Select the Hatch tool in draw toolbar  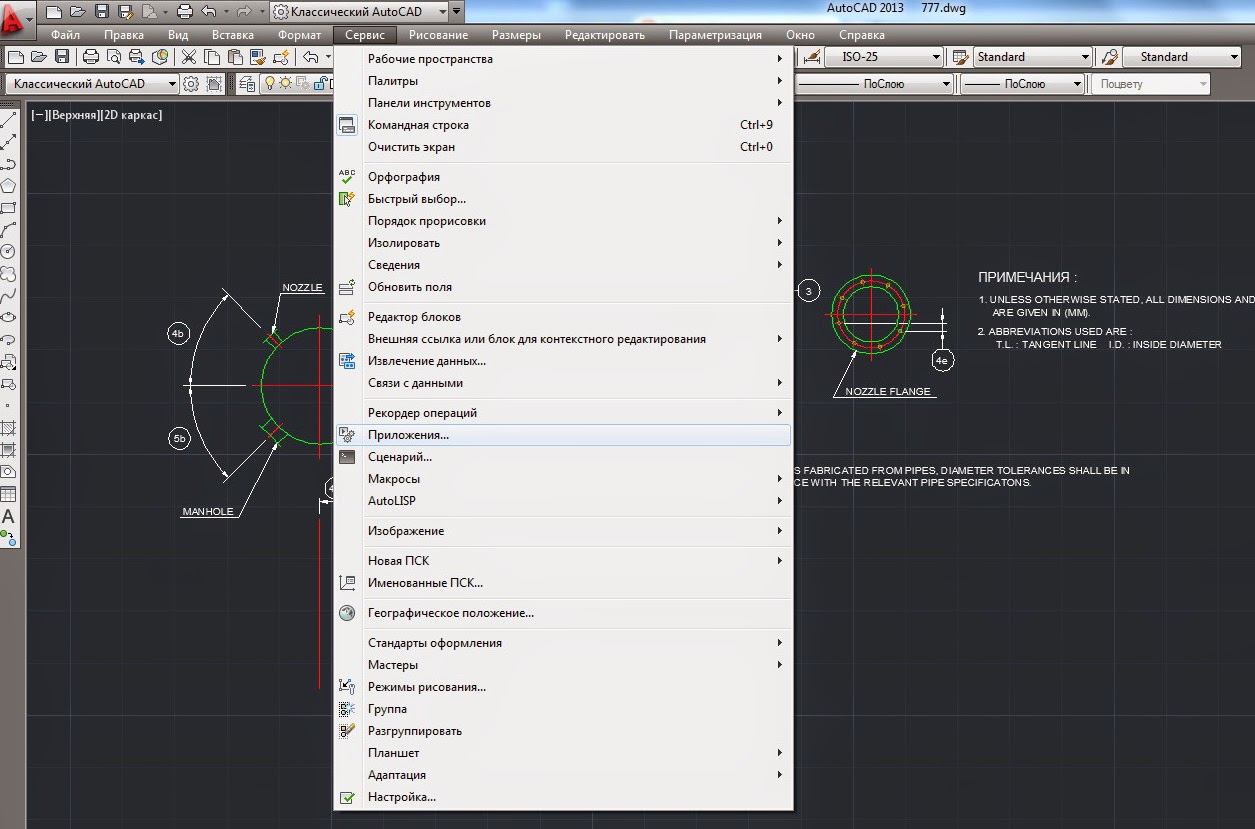(8, 427)
